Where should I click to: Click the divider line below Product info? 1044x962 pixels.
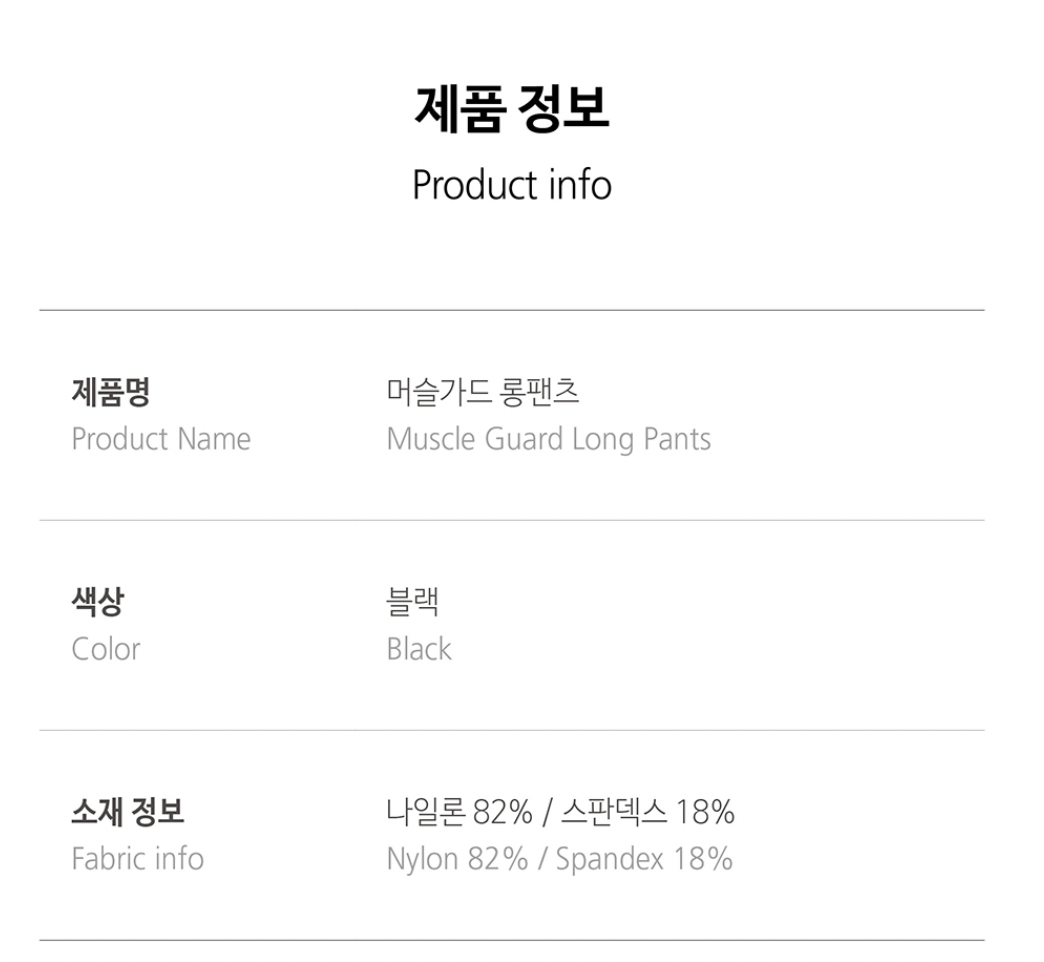click(511, 310)
